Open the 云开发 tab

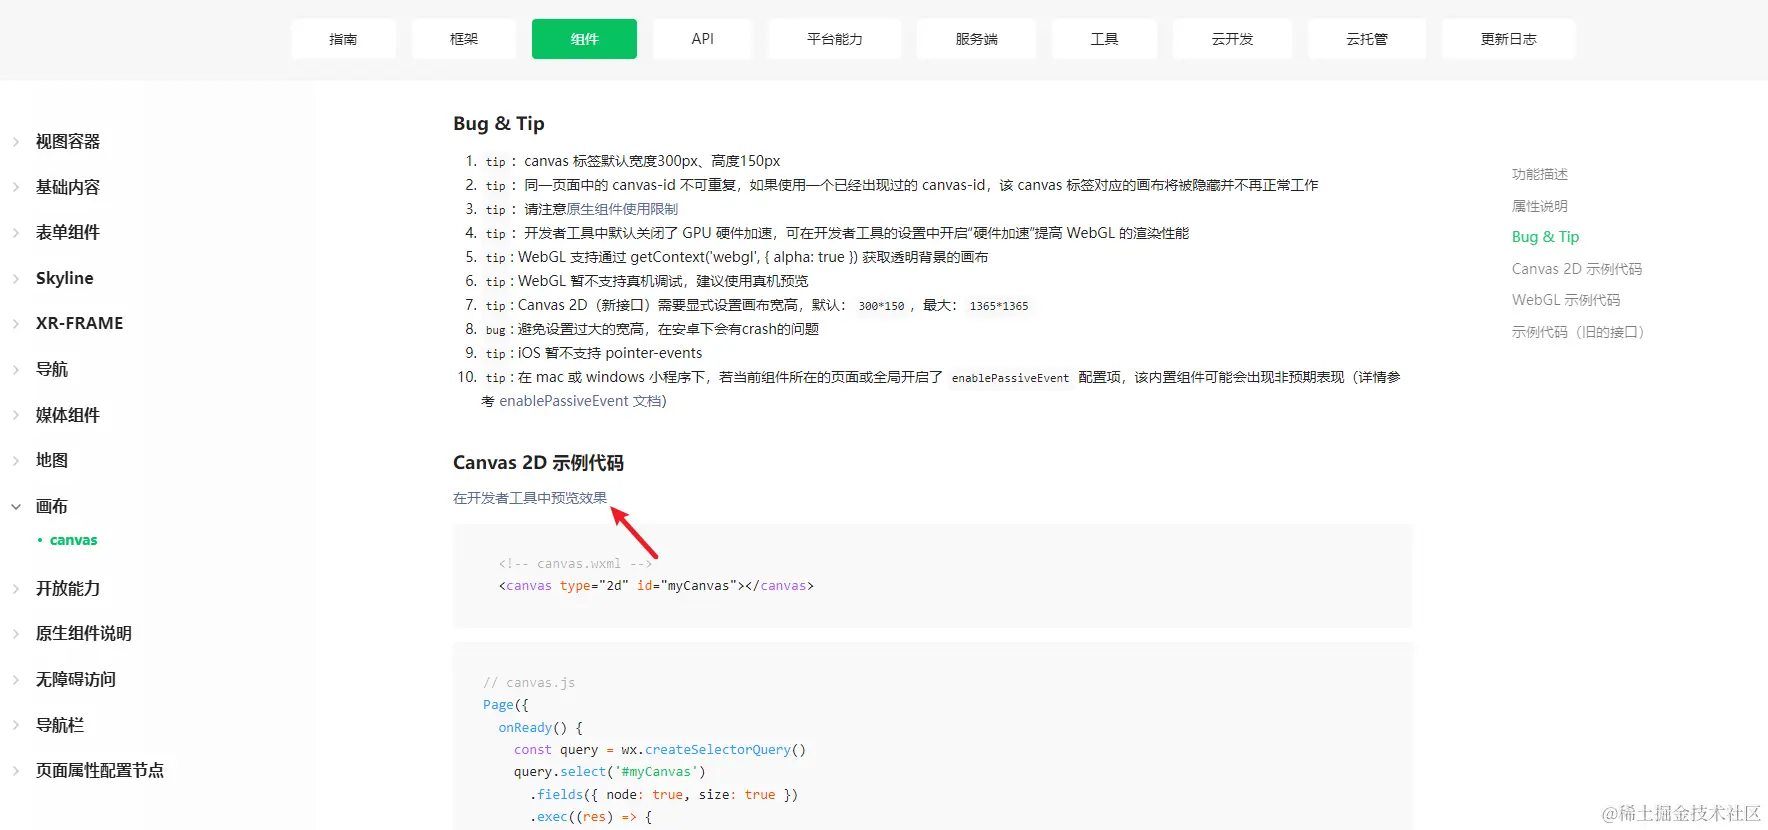click(1232, 39)
